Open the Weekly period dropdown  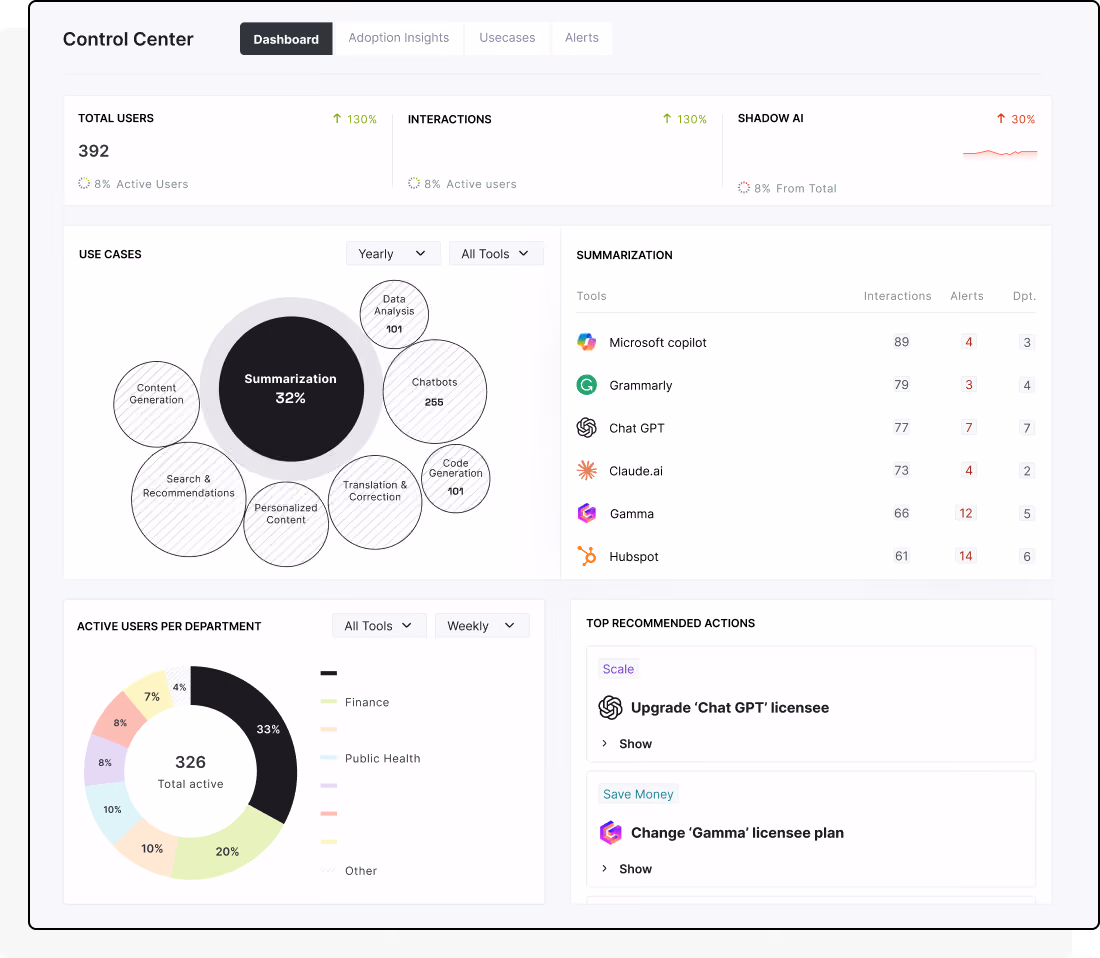point(482,626)
